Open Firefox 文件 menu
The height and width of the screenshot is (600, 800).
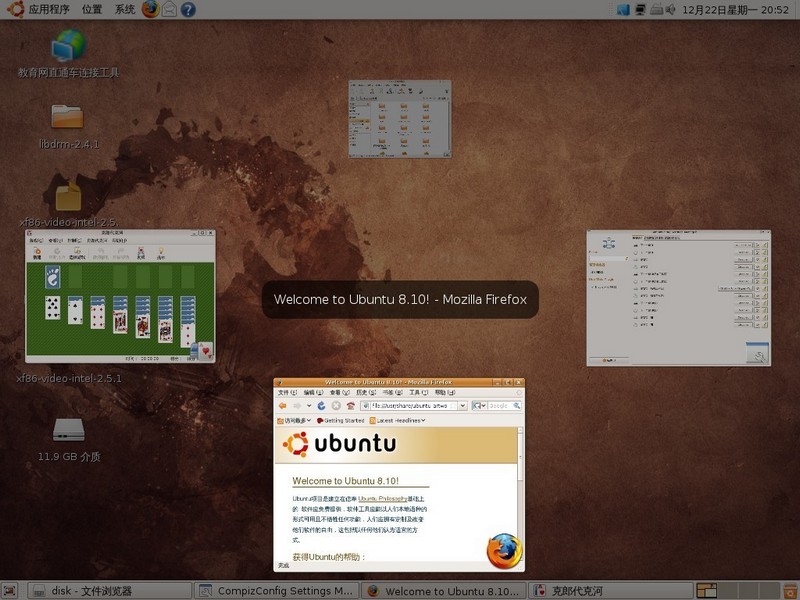tap(287, 392)
